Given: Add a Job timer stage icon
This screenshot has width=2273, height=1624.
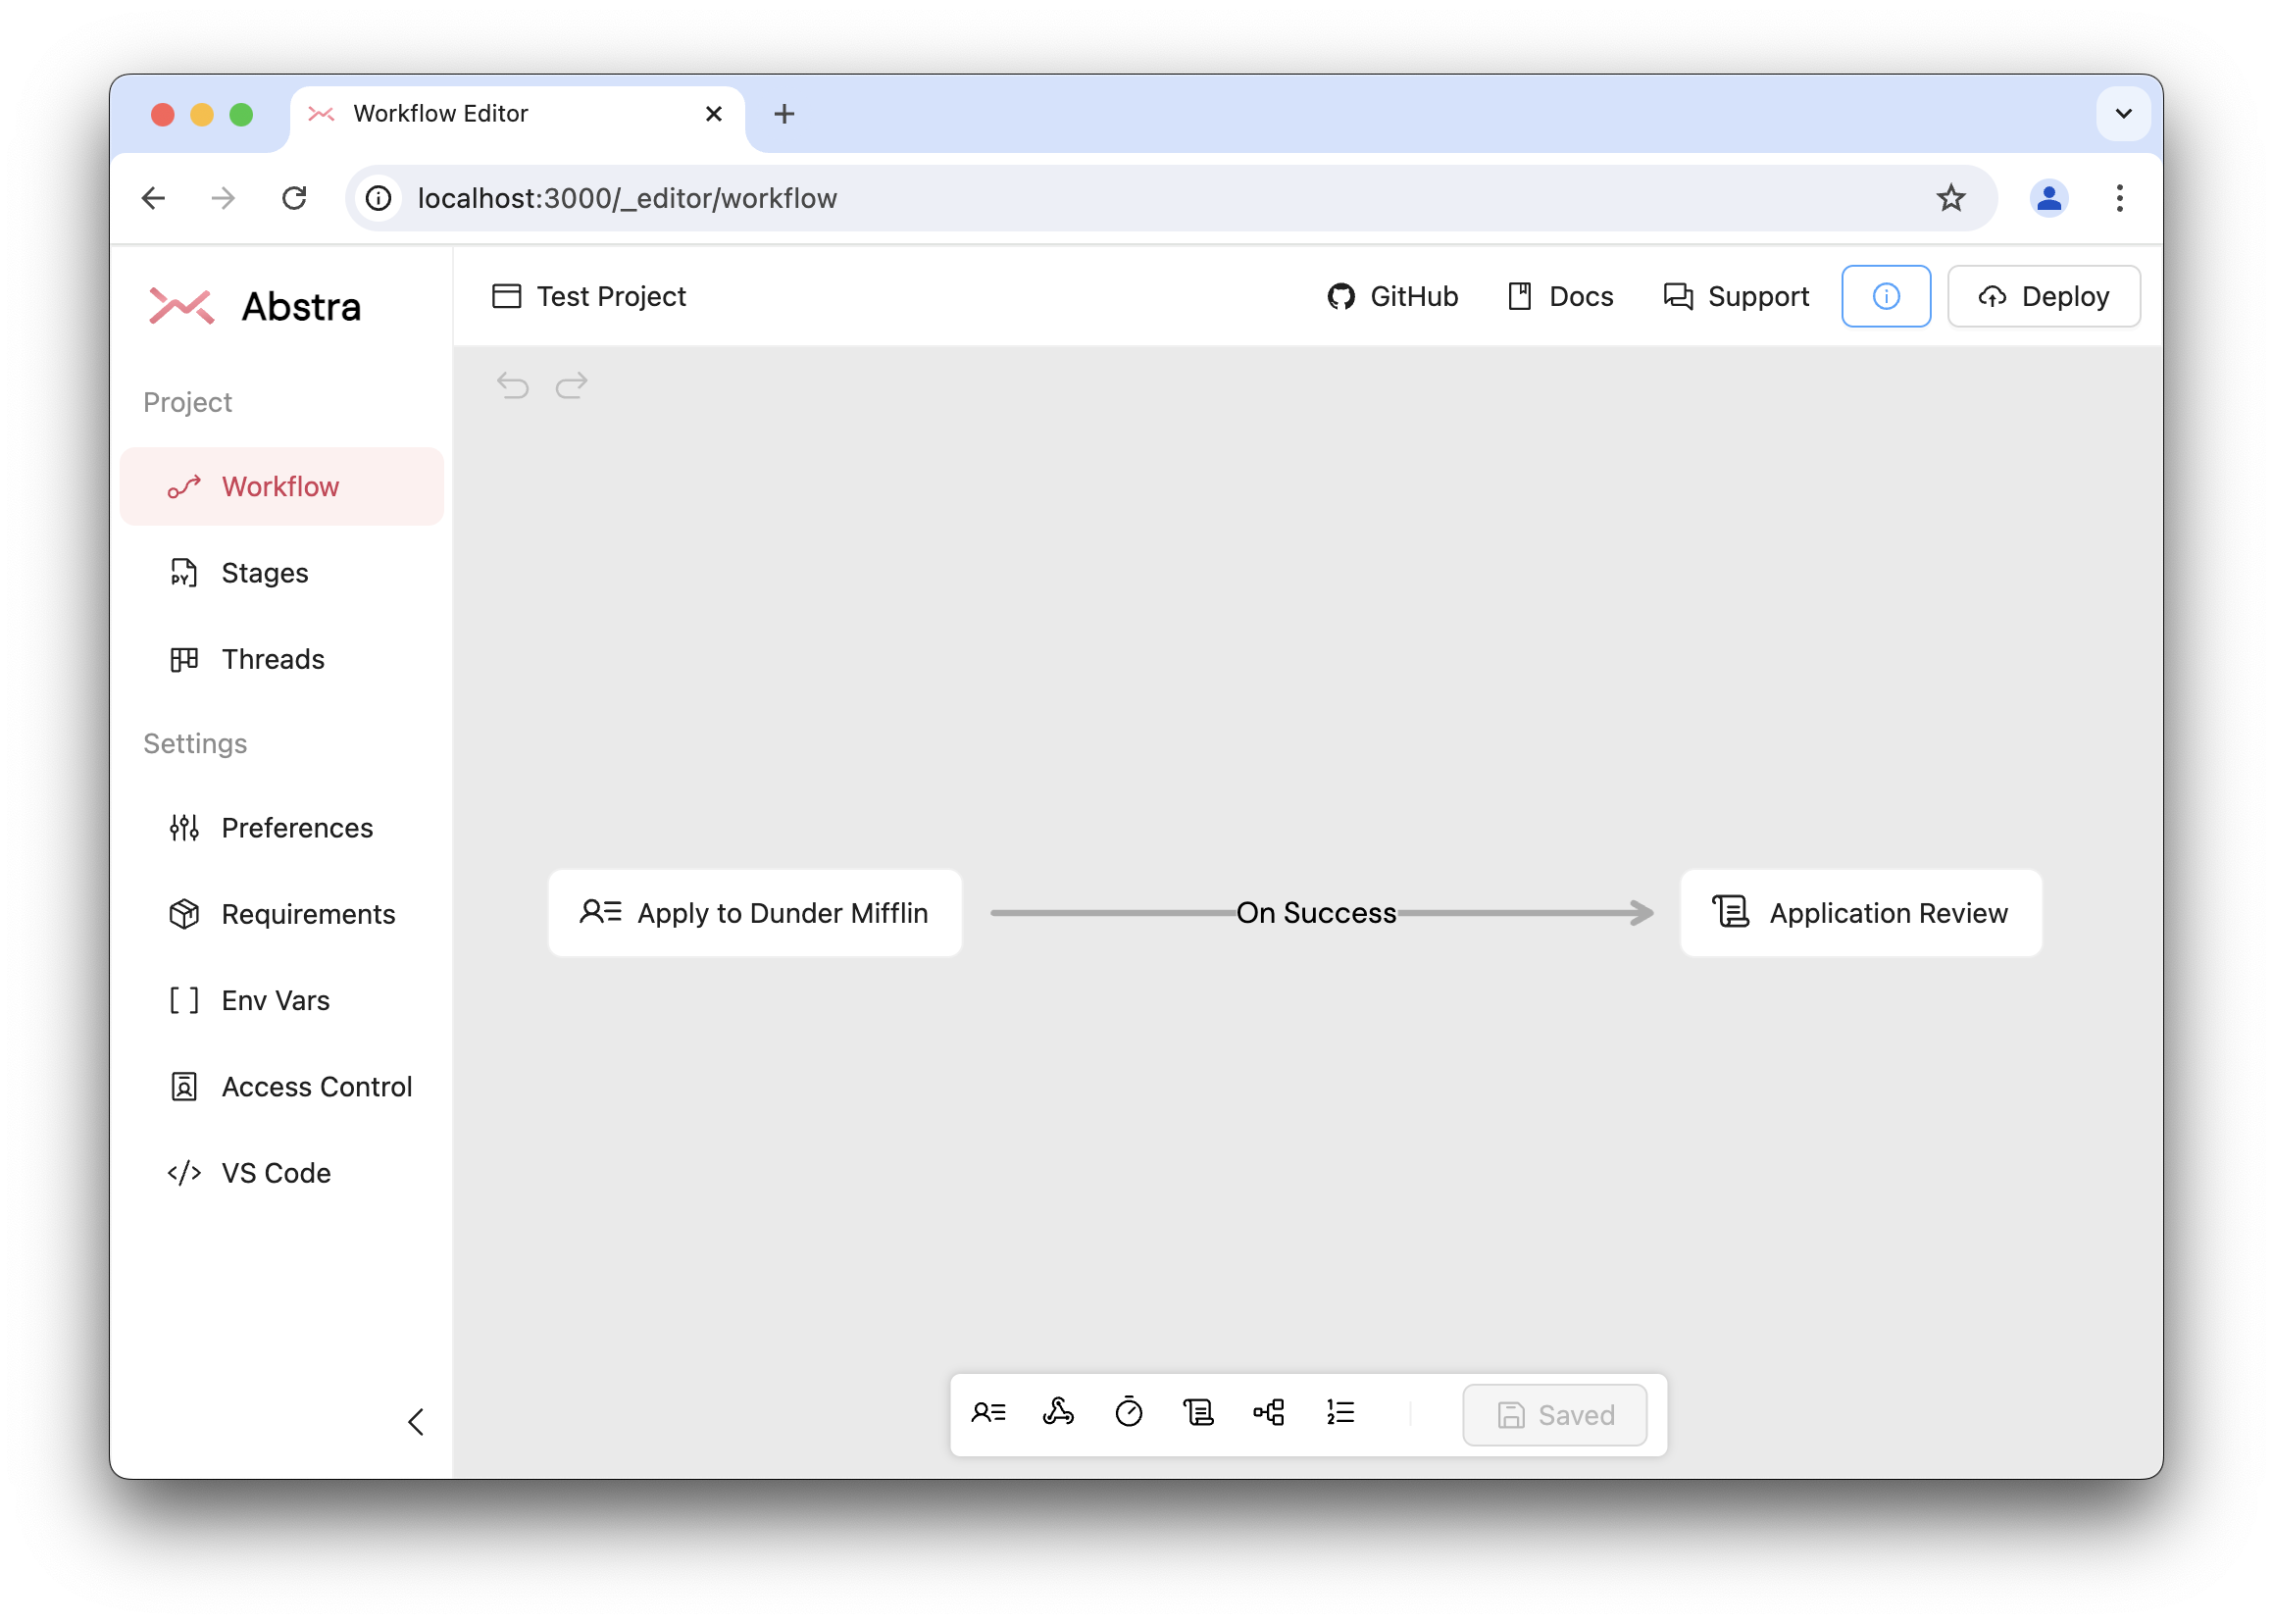Looking at the screenshot, I should point(1128,1412).
